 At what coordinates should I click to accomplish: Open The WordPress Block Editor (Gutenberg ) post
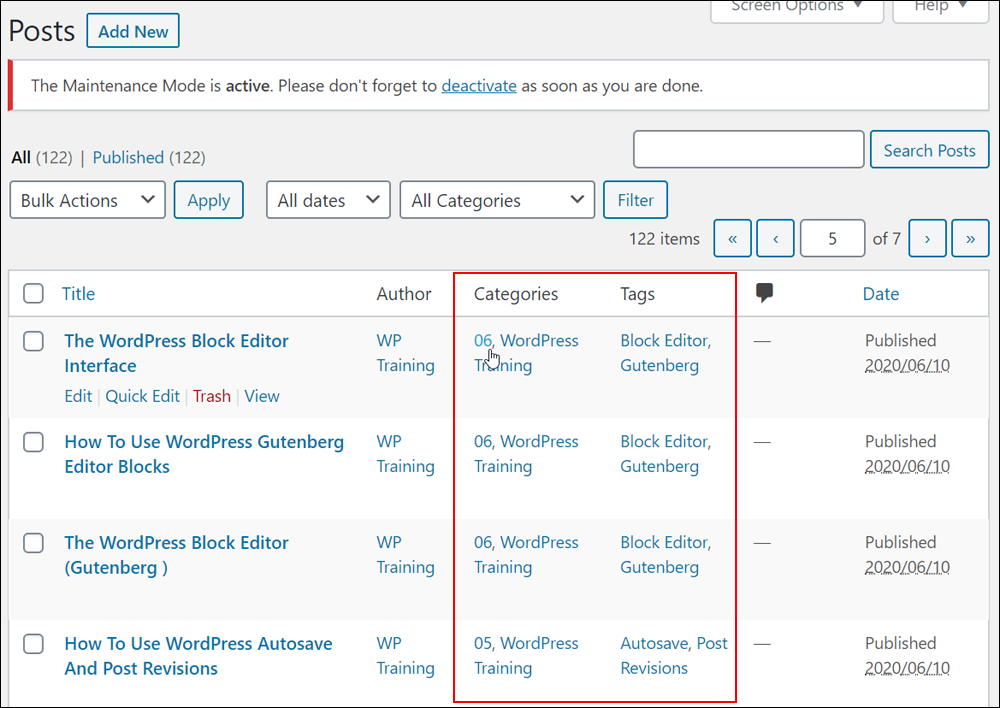[x=176, y=555]
